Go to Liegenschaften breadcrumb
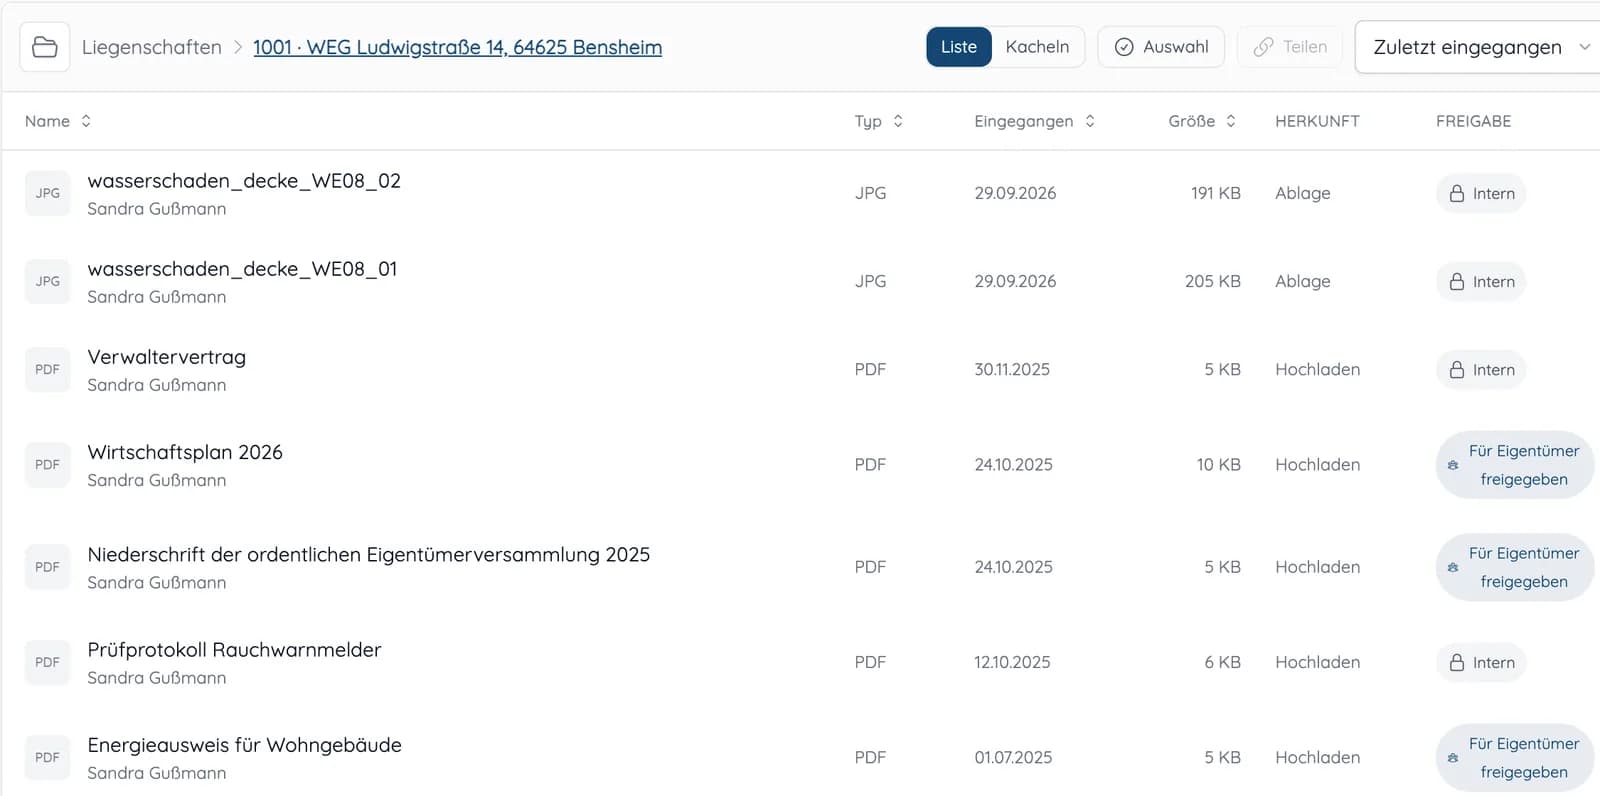1600x796 pixels. tap(152, 47)
